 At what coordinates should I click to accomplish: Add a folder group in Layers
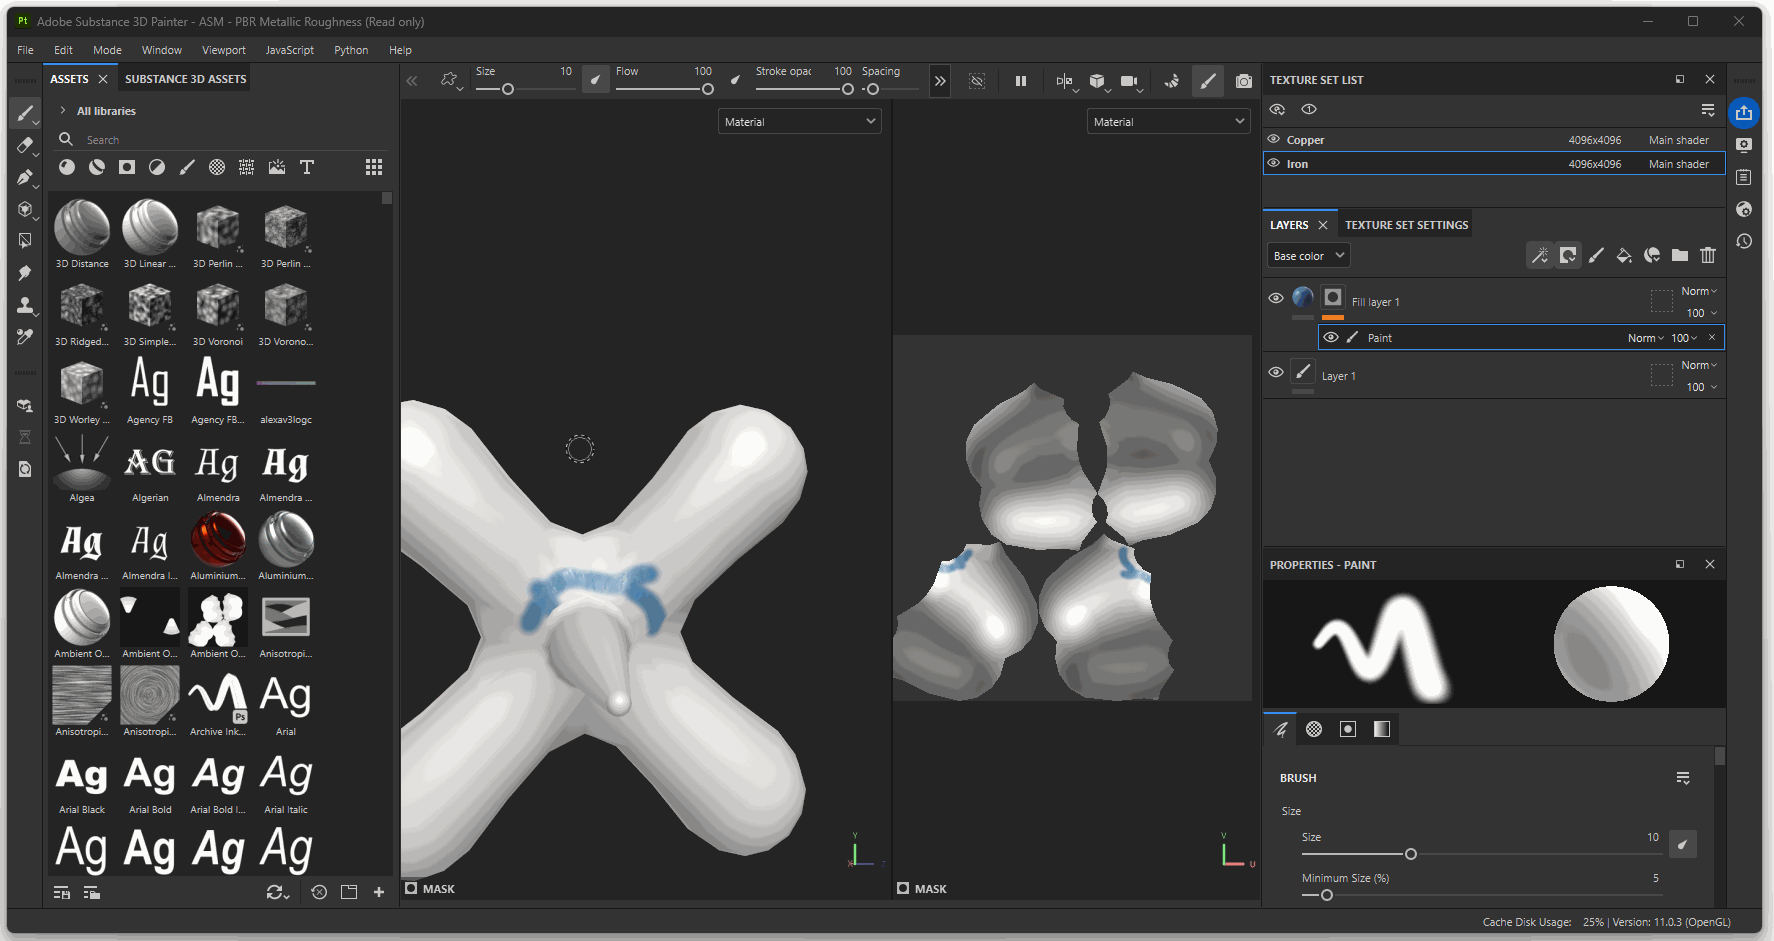pos(1680,256)
